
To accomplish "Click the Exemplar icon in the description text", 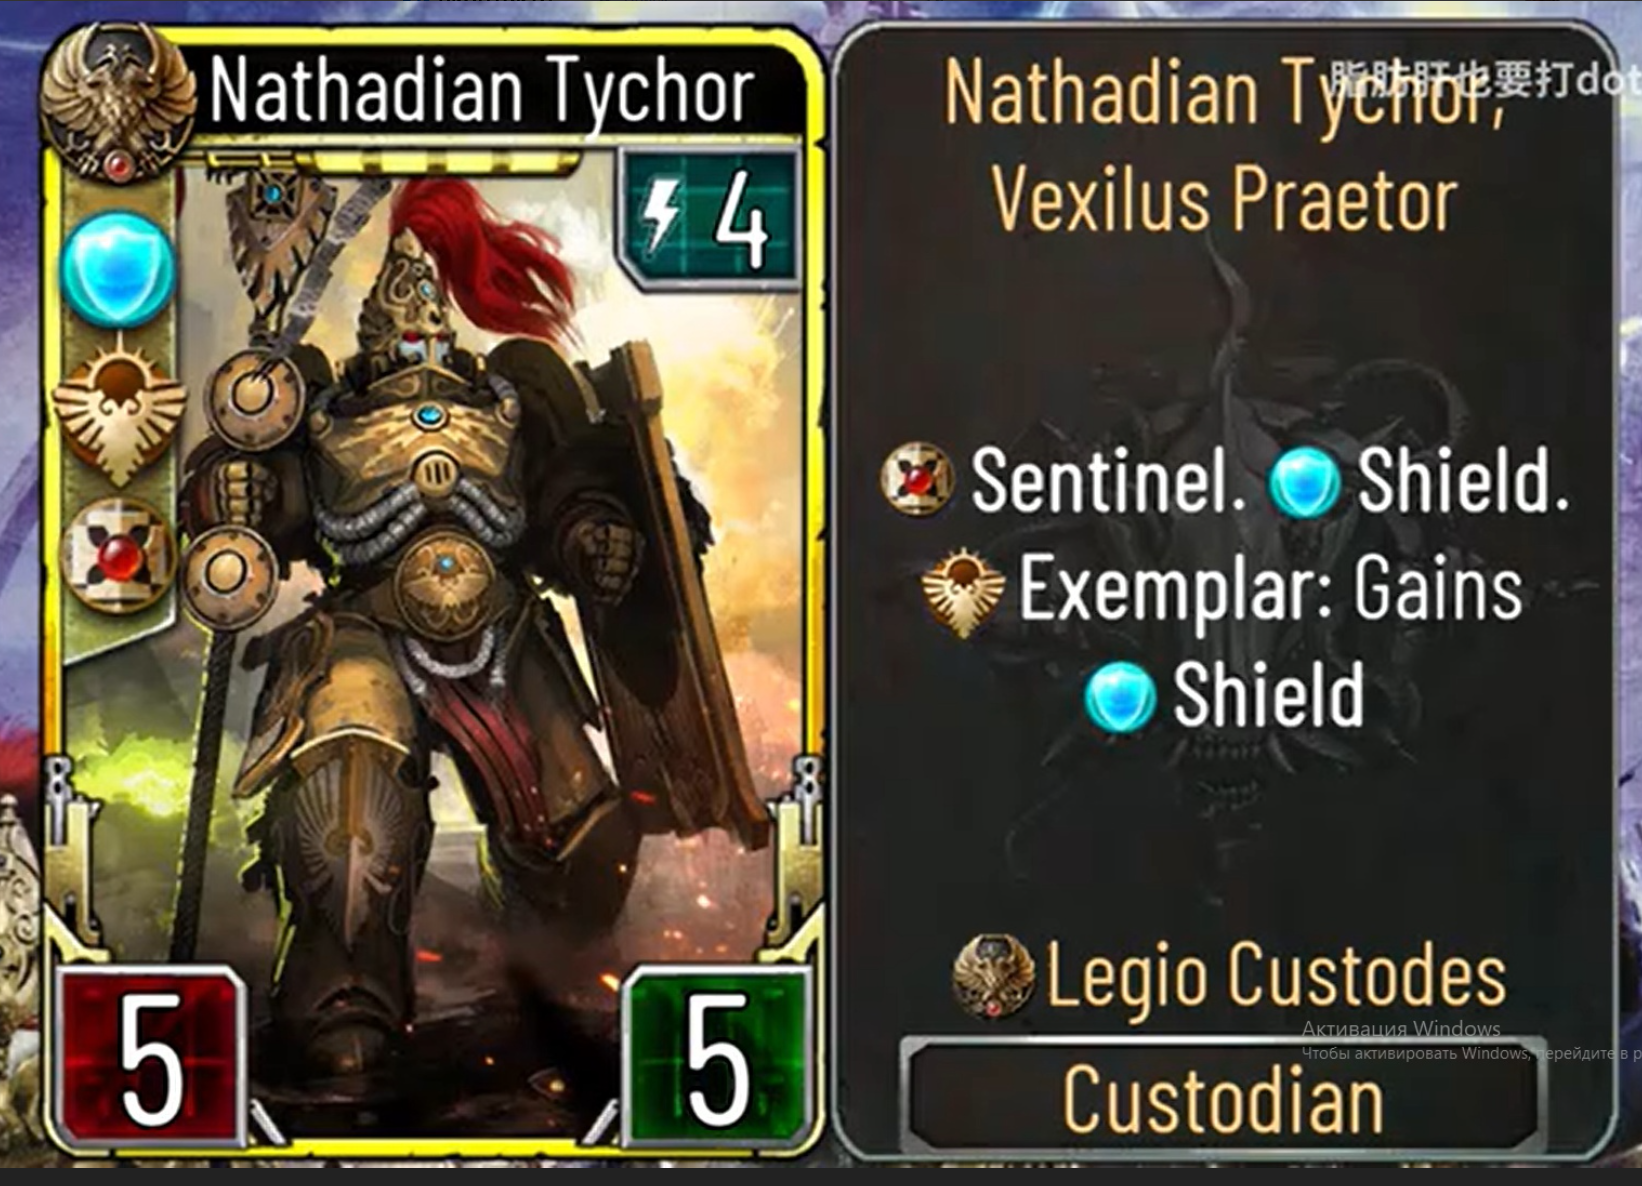I will pyautogui.click(x=962, y=591).
